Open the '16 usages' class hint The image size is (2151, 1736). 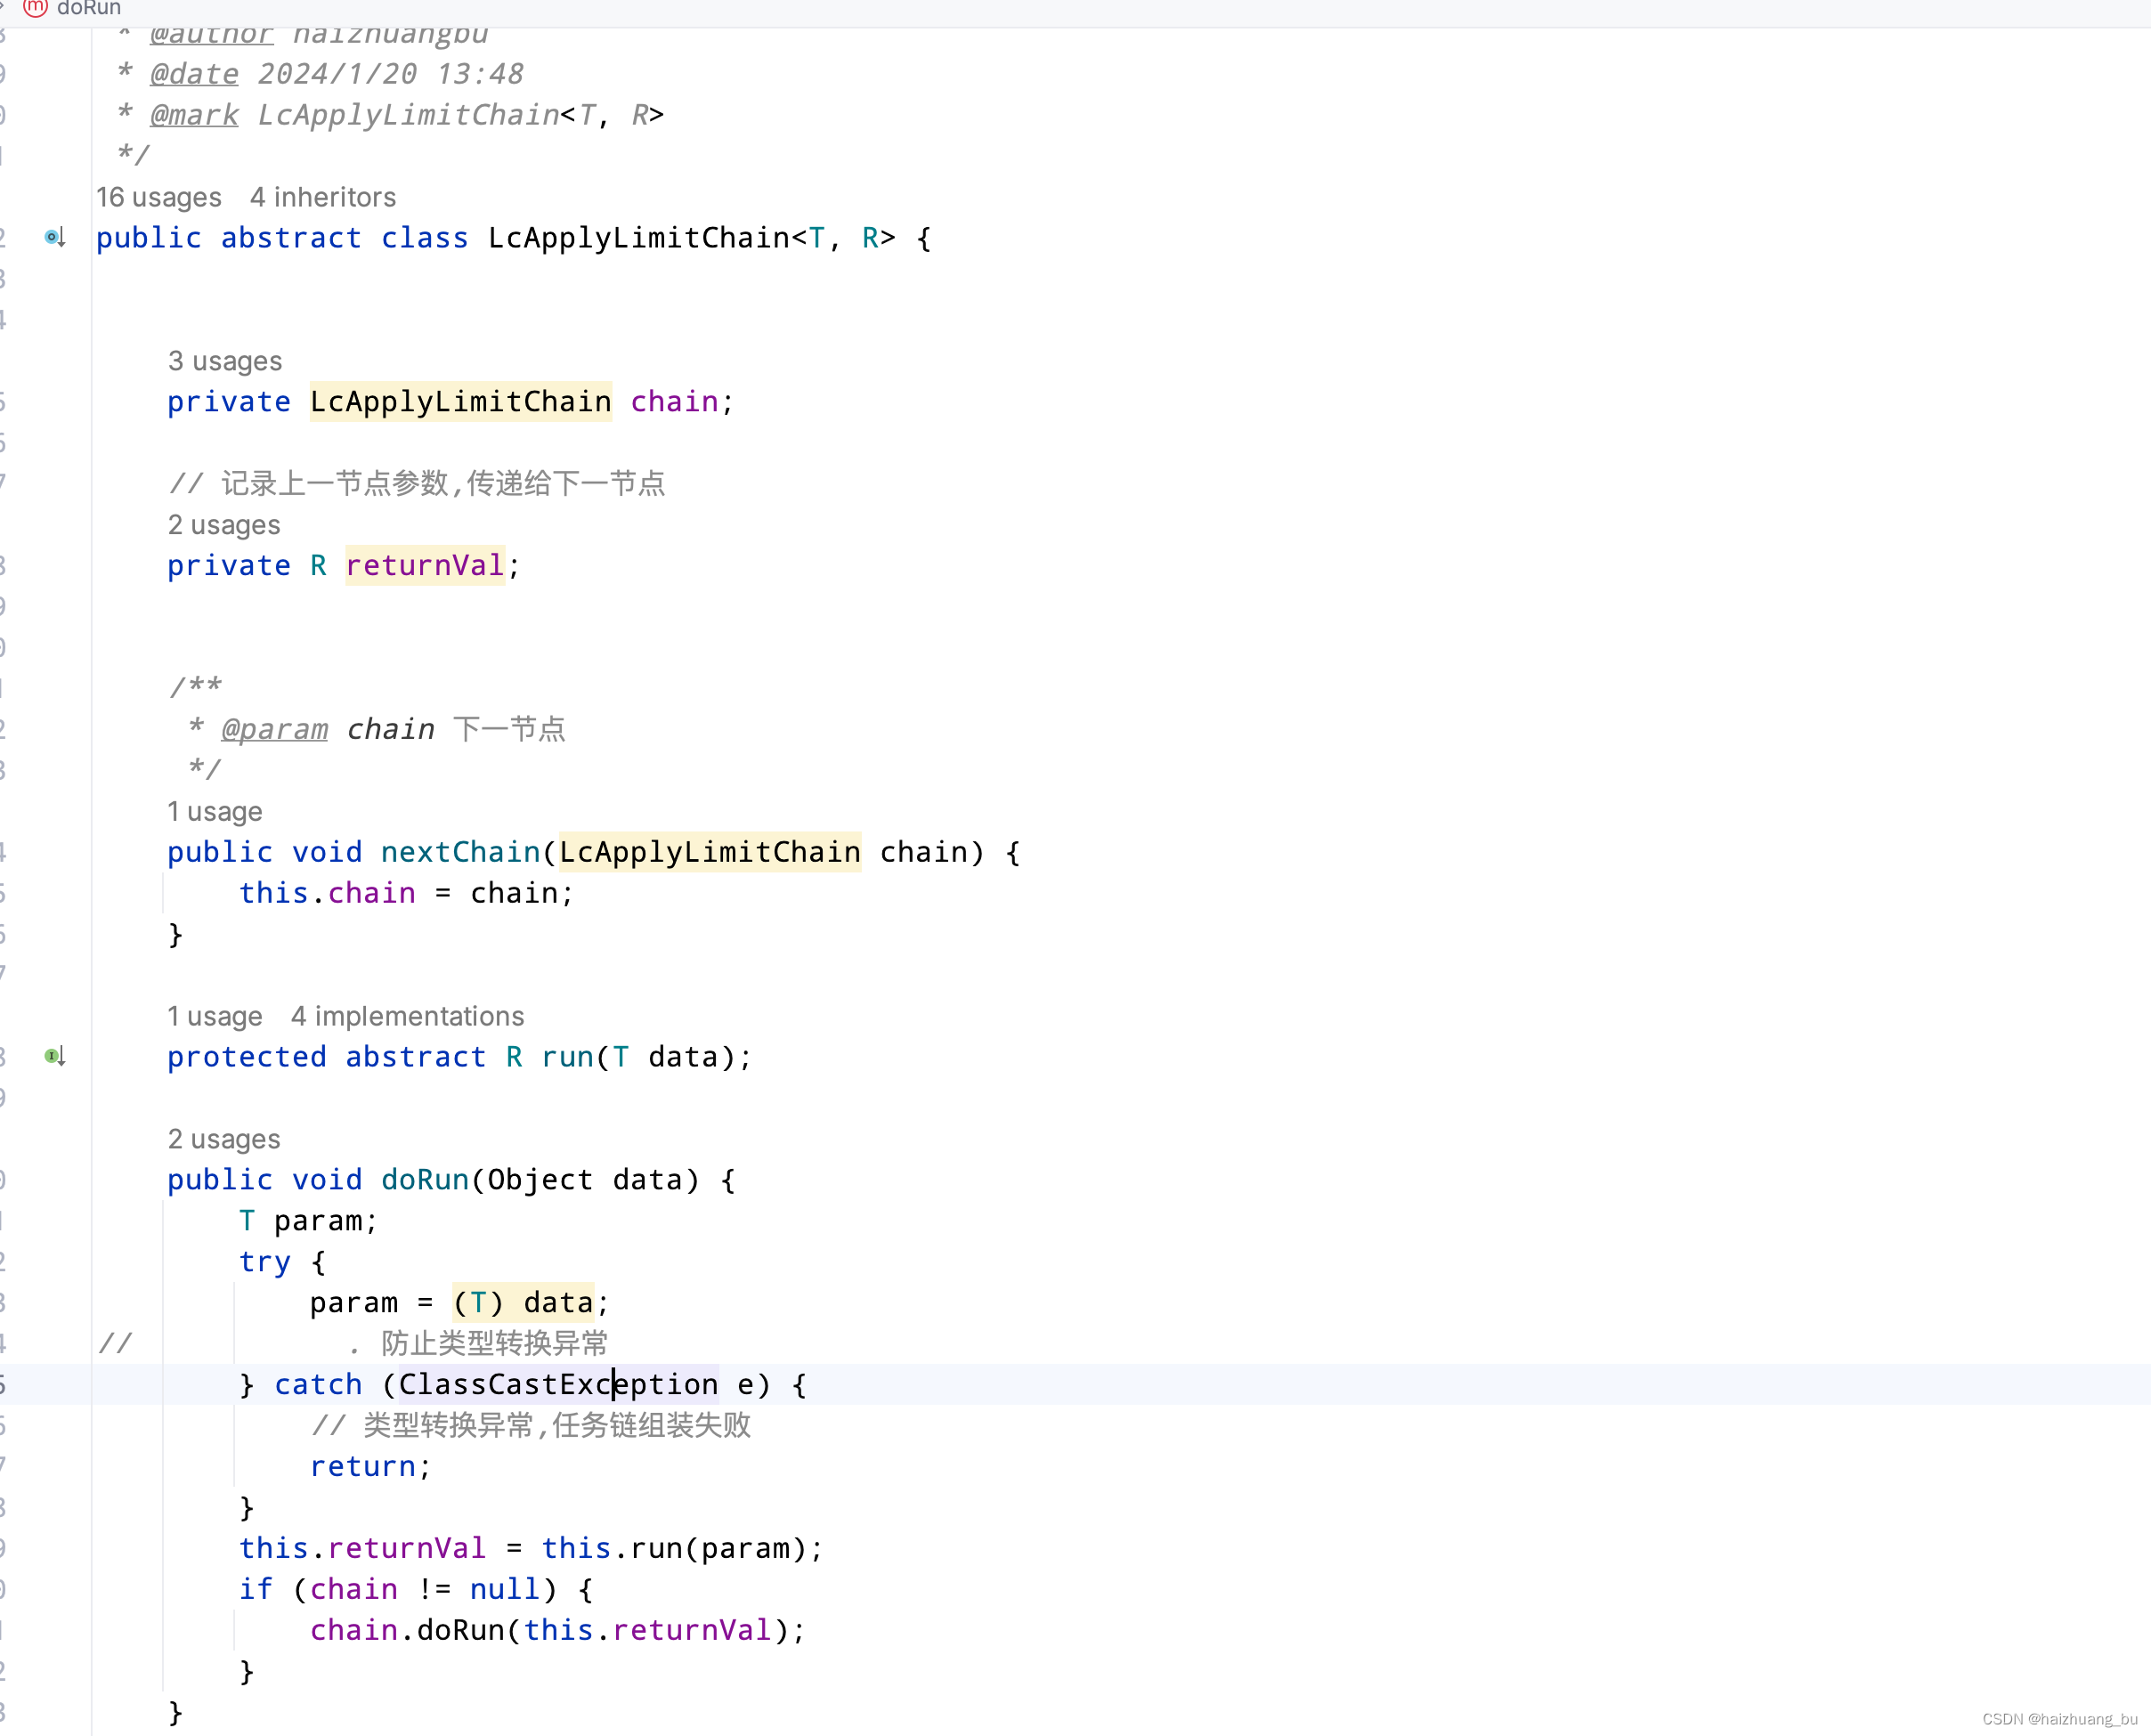pyautogui.click(x=159, y=197)
